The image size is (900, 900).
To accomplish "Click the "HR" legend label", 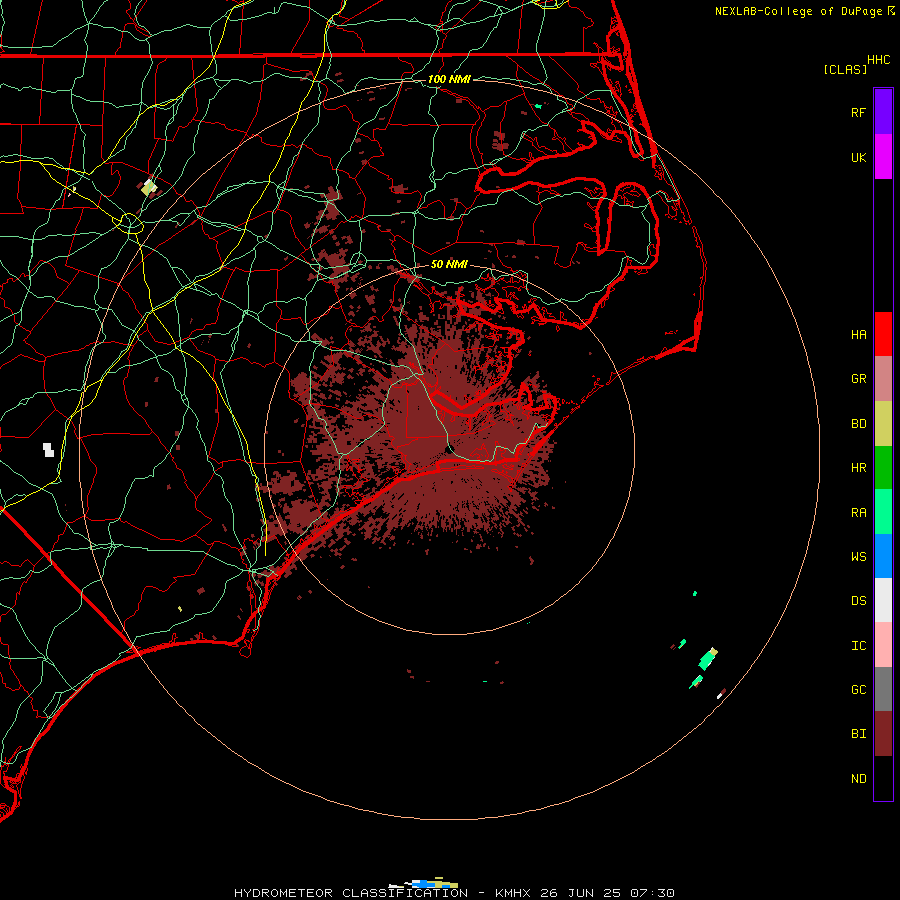I will point(858,468).
